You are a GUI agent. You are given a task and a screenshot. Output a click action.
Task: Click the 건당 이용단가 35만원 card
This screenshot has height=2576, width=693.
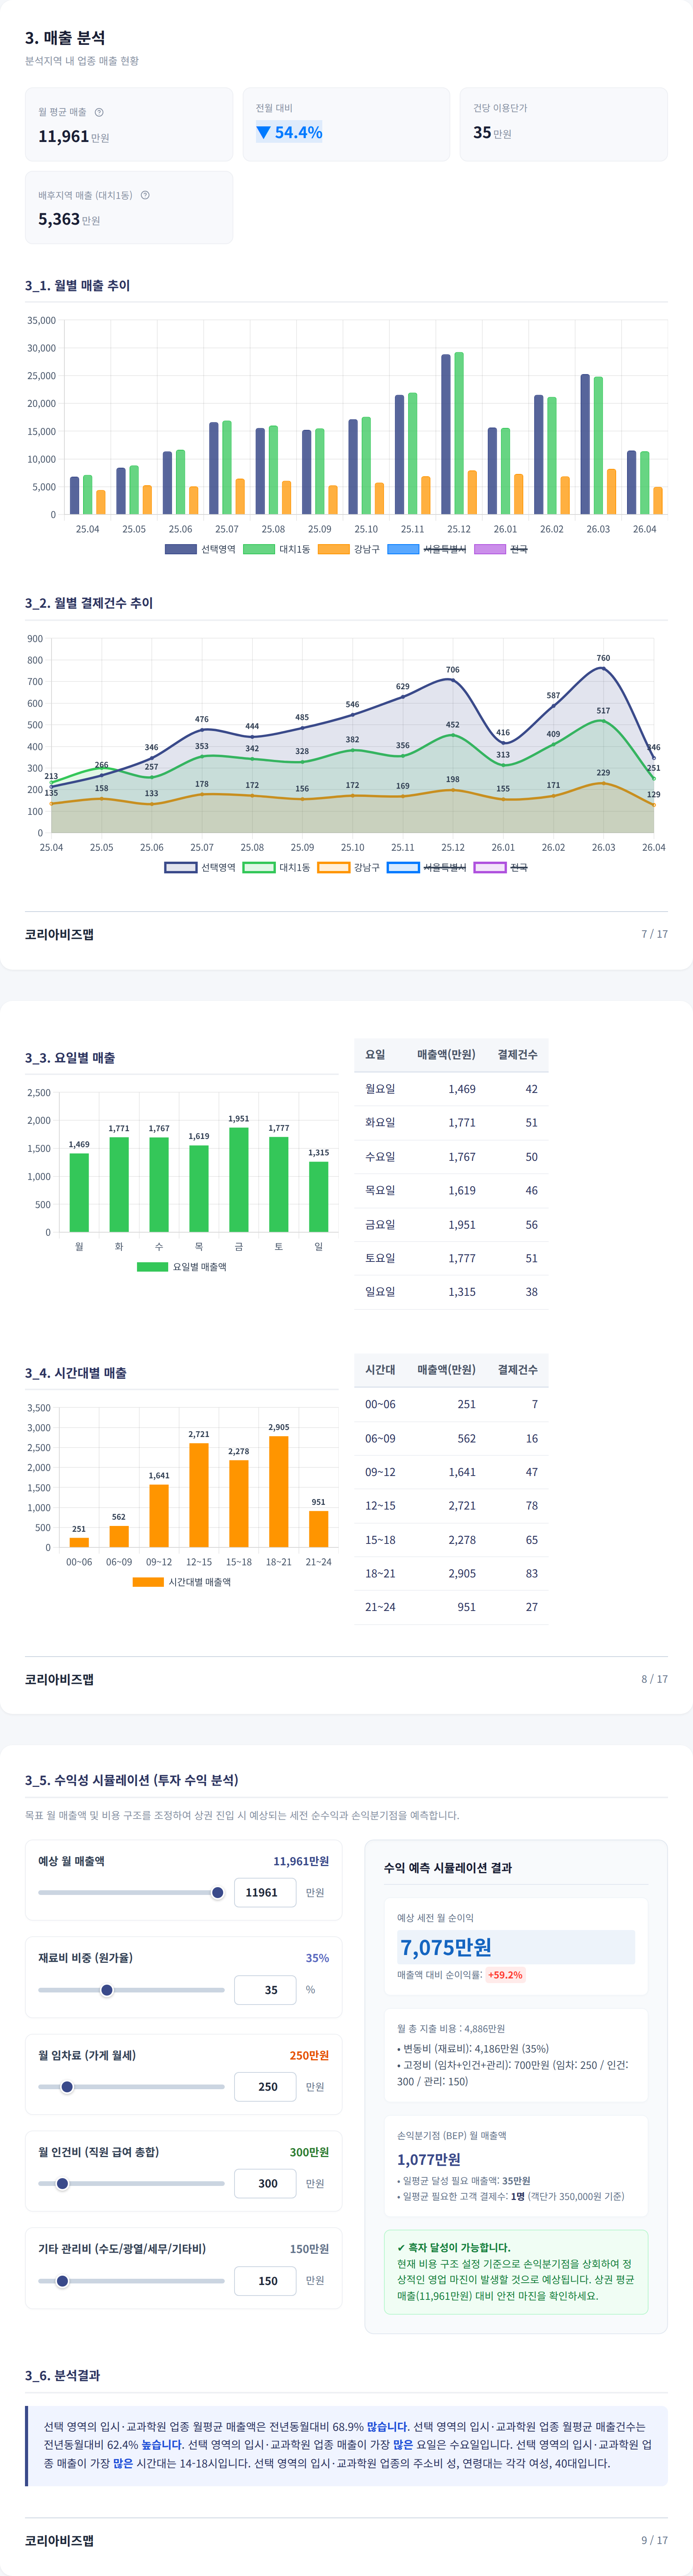pos(564,124)
